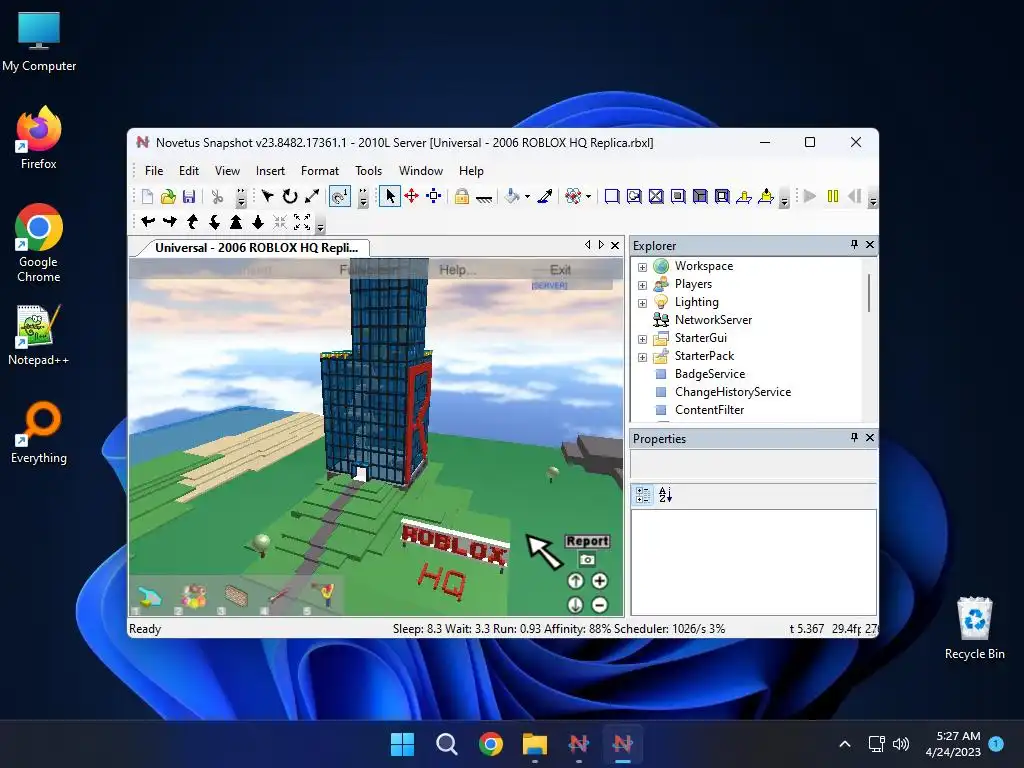Tilt camera down with curved arrow
The height and width of the screenshot is (768, 1024).
[x=214, y=222]
